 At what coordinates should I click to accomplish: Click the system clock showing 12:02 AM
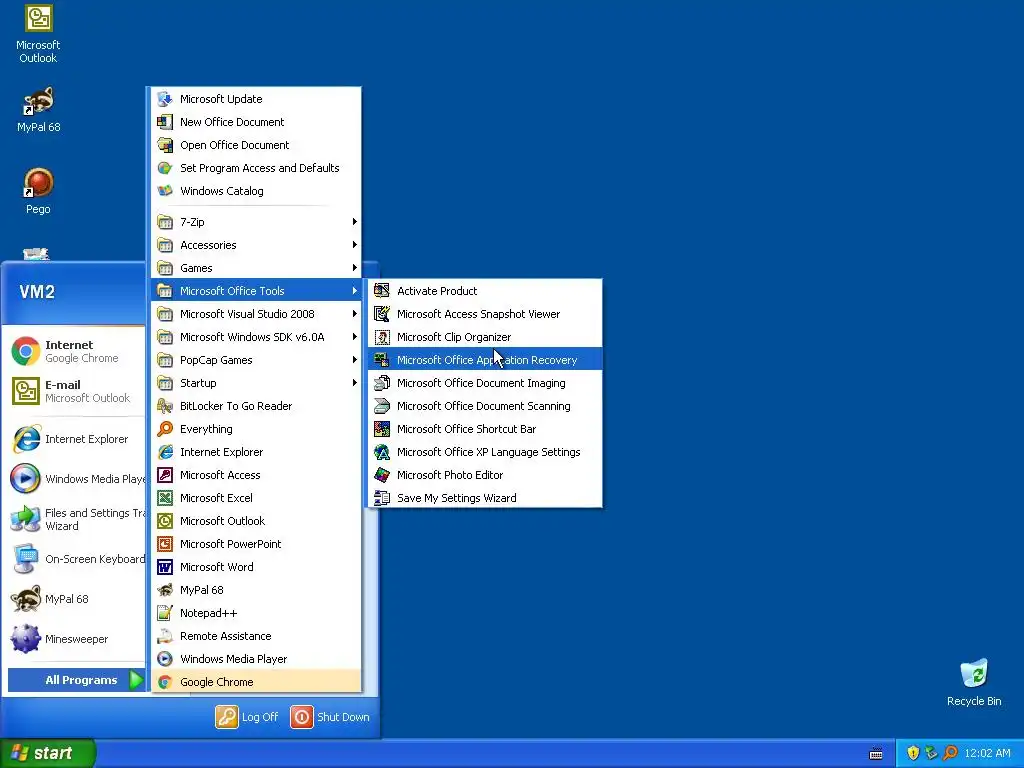(987, 753)
